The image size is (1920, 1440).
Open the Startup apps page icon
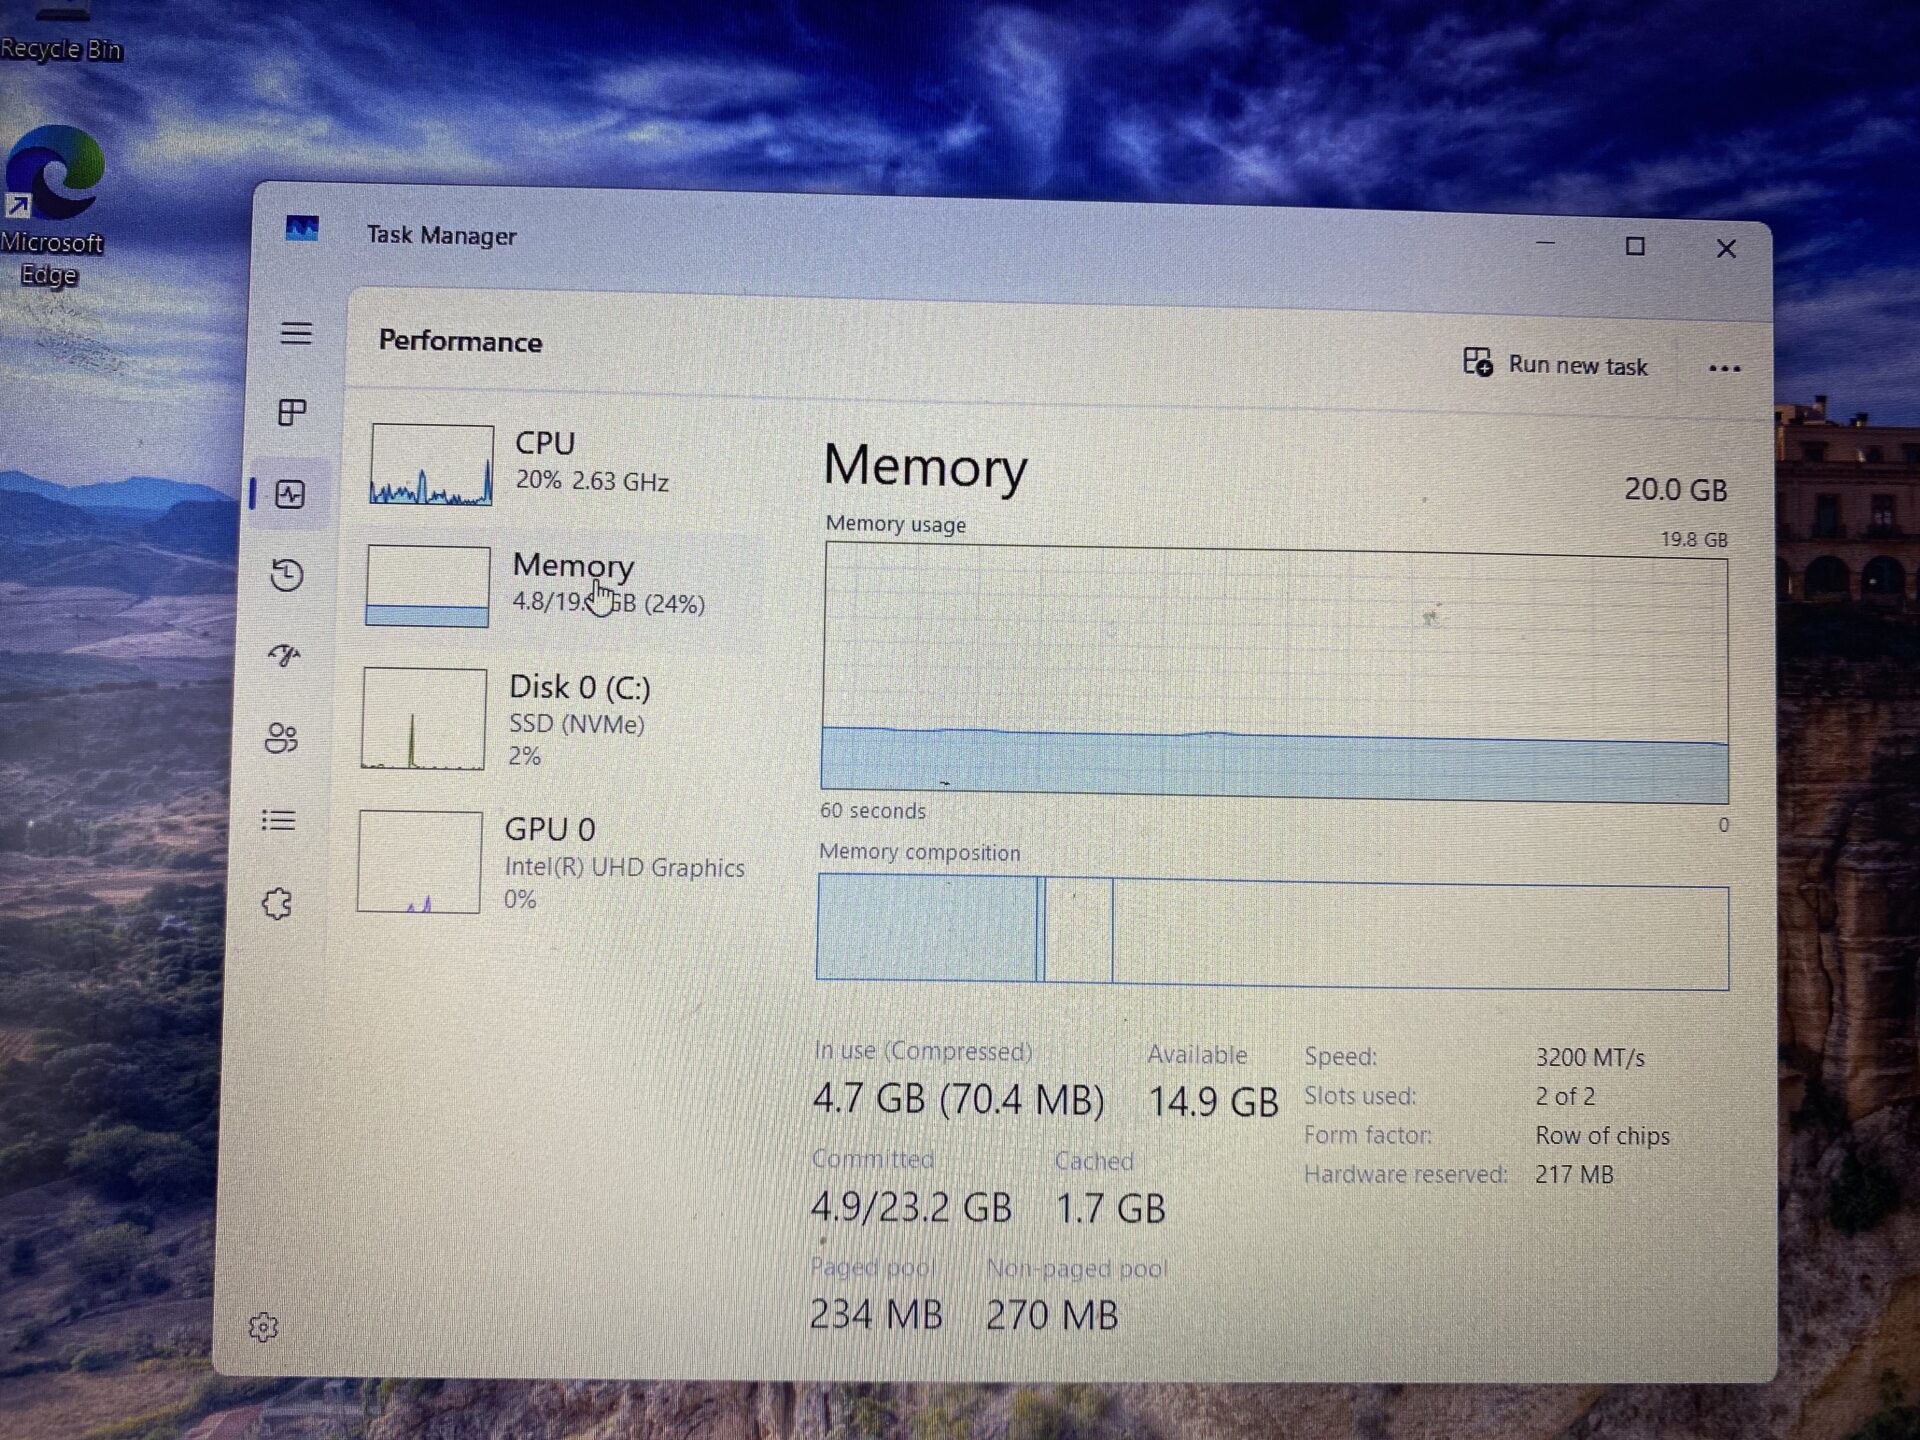(x=285, y=656)
